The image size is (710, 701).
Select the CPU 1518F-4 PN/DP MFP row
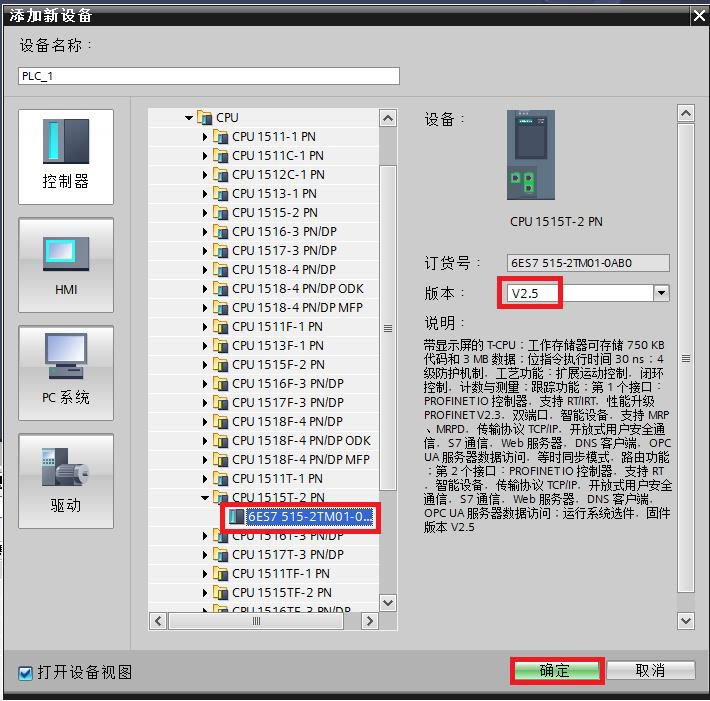pyautogui.click(x=264, y=460)
